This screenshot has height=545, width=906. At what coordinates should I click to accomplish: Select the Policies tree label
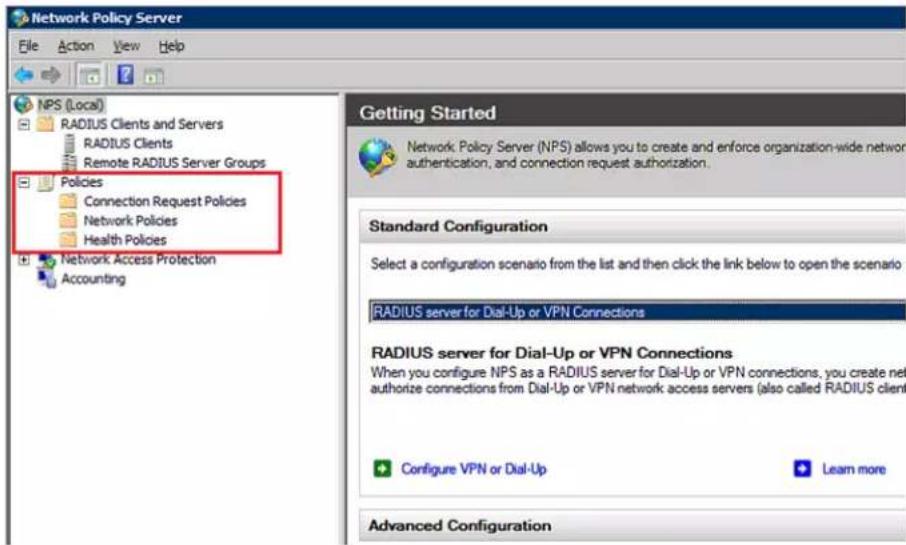click(81, 182)
